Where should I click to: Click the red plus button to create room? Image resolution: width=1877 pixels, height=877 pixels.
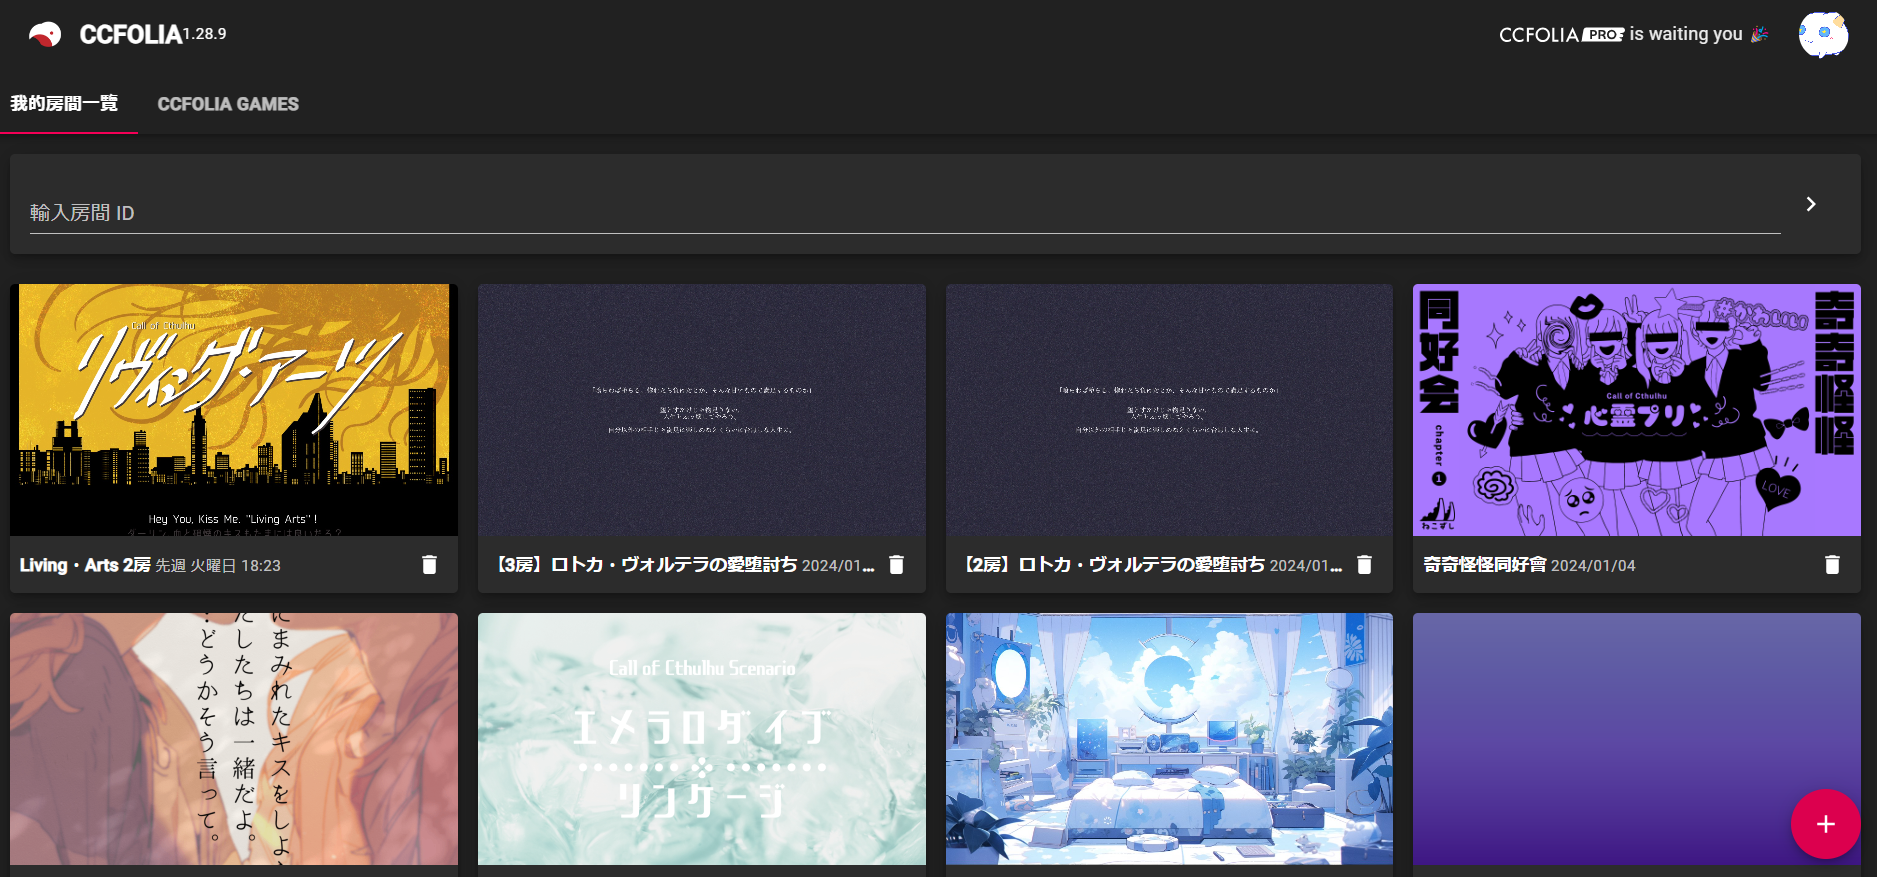(x=1825, y=824)
